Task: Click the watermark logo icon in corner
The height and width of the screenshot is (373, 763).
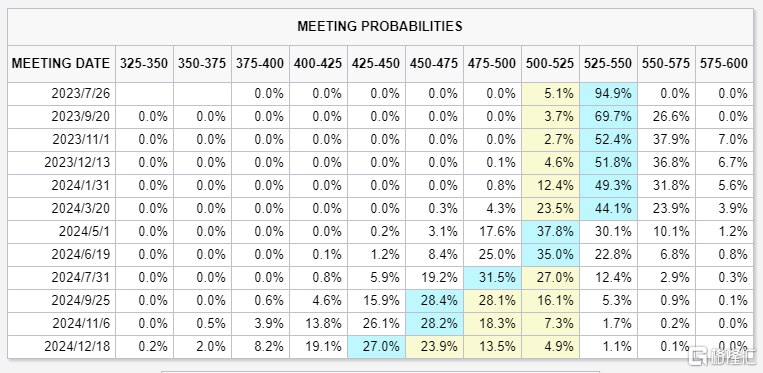Action: tap(698, 356)
